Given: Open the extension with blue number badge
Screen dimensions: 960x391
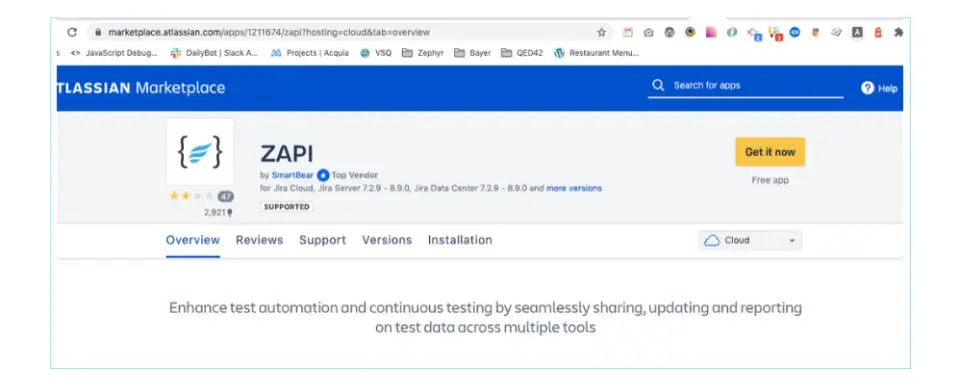Looking at the screenshot, I should (754, 34).
